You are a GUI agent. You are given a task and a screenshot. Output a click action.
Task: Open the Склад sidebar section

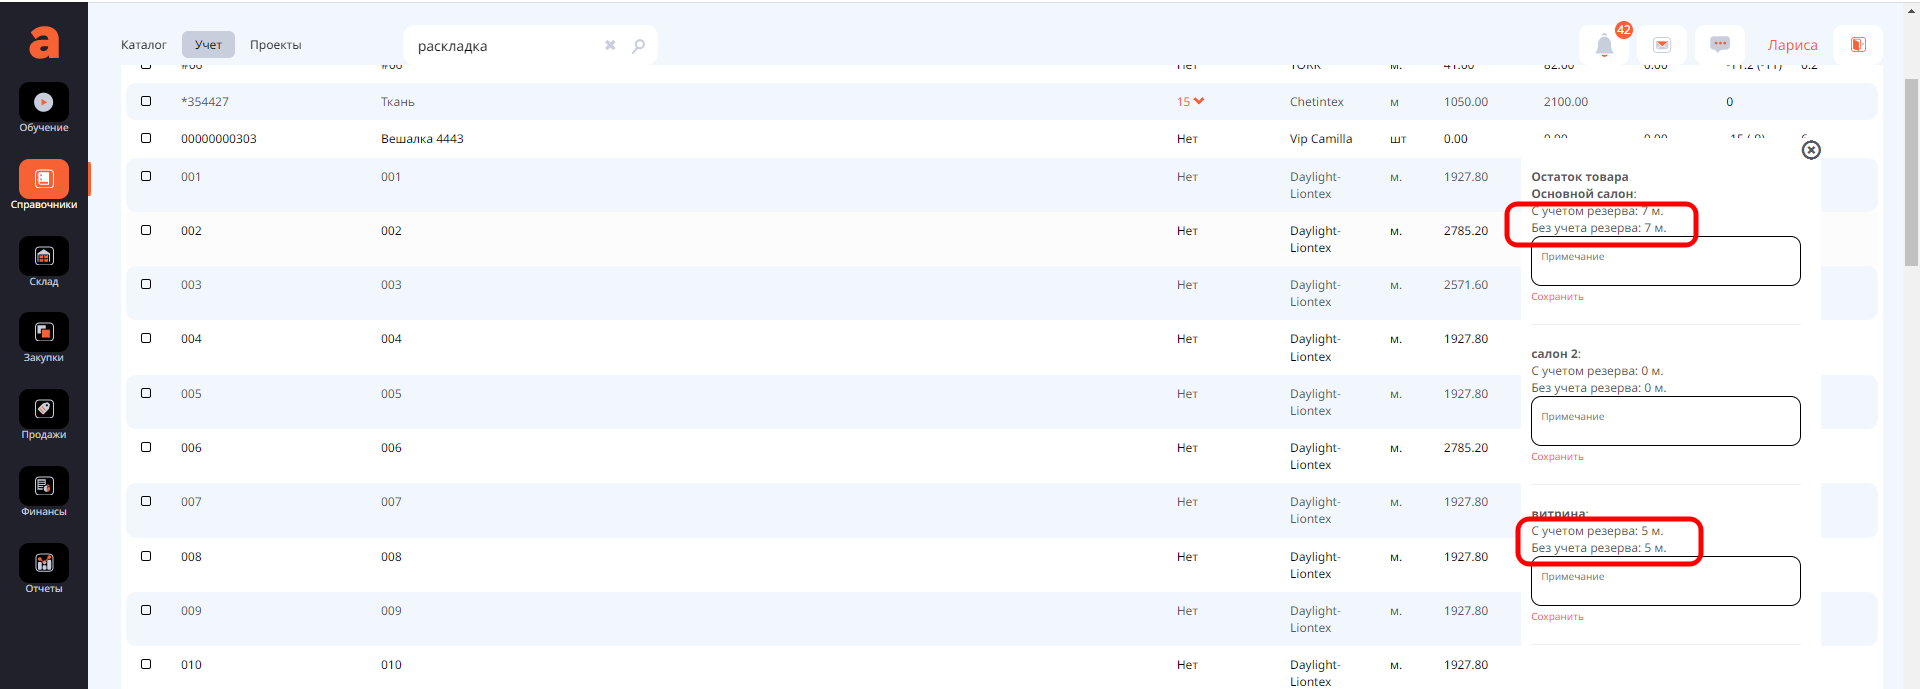(44, 257)
